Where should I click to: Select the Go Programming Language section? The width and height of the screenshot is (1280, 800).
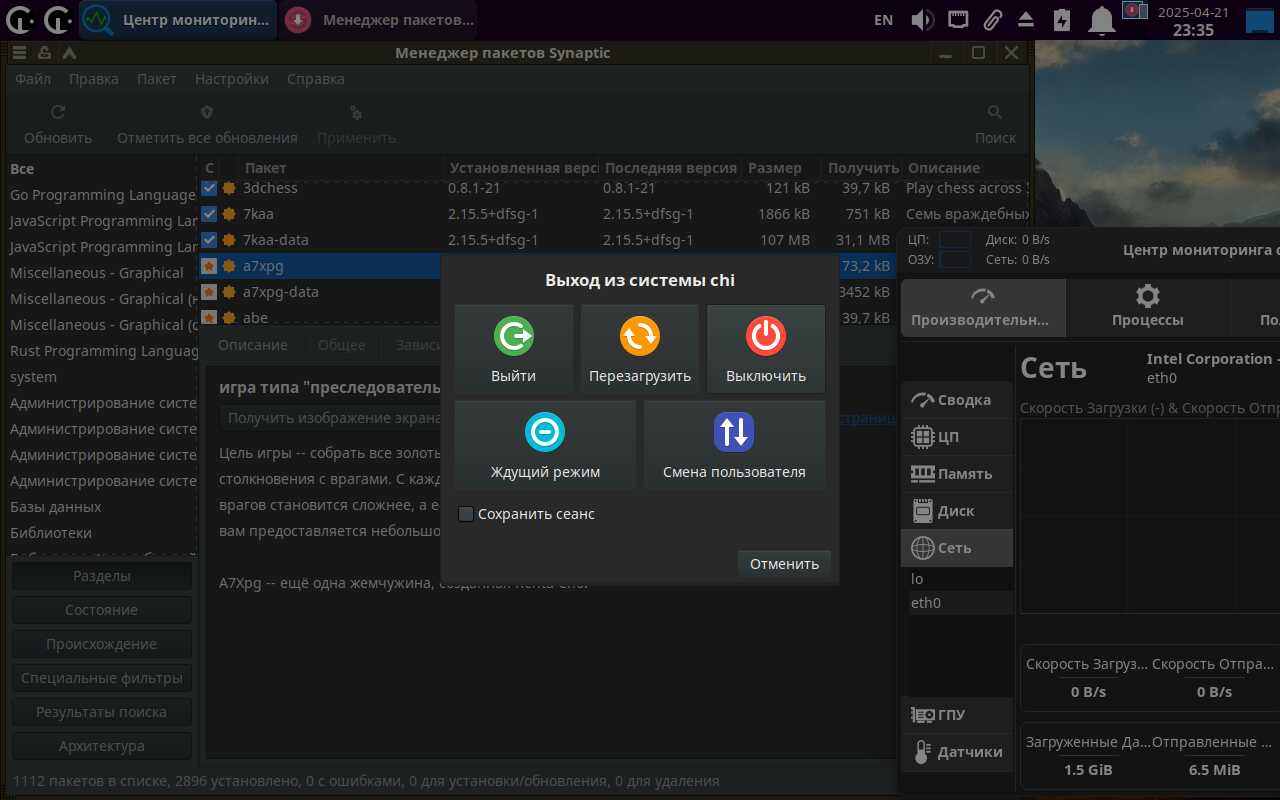click(x=102, y=195)
